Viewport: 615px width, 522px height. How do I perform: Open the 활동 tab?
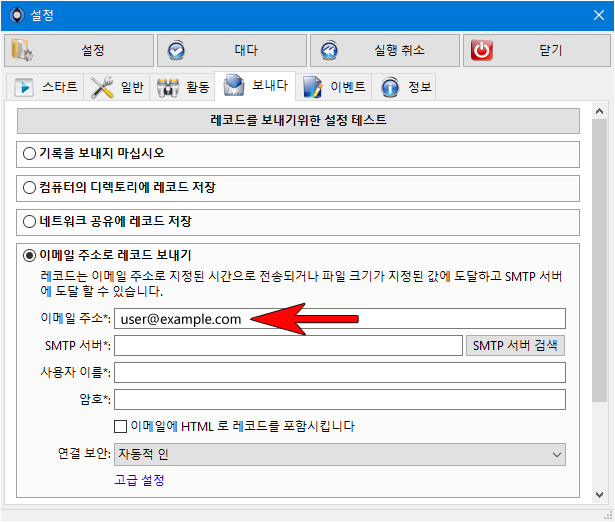[182, 87]
